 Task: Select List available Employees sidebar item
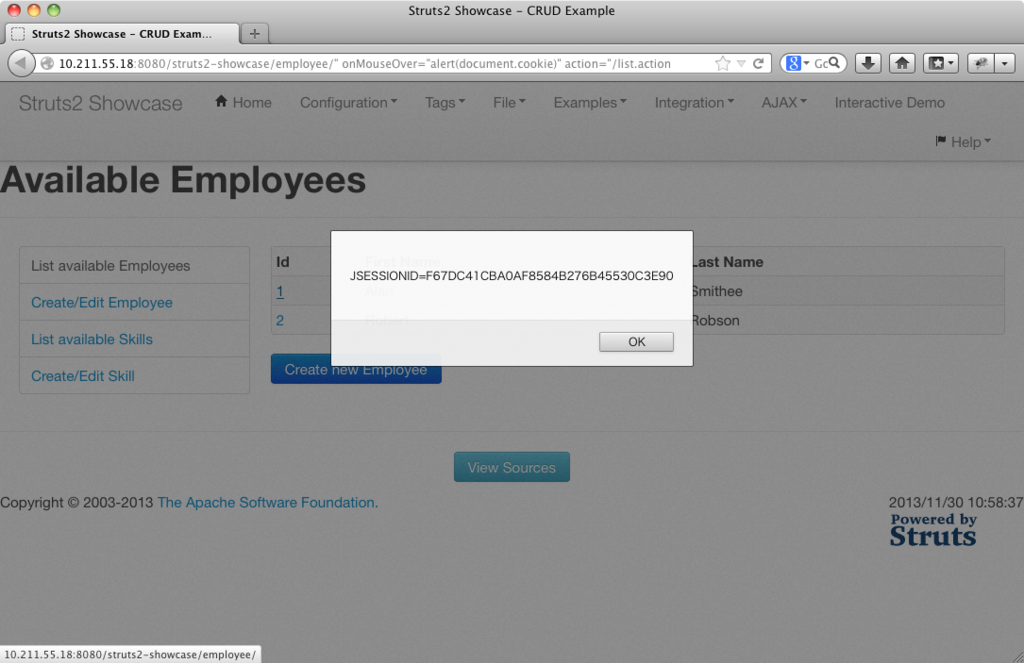pyautogui.click(x=134, y=265)
